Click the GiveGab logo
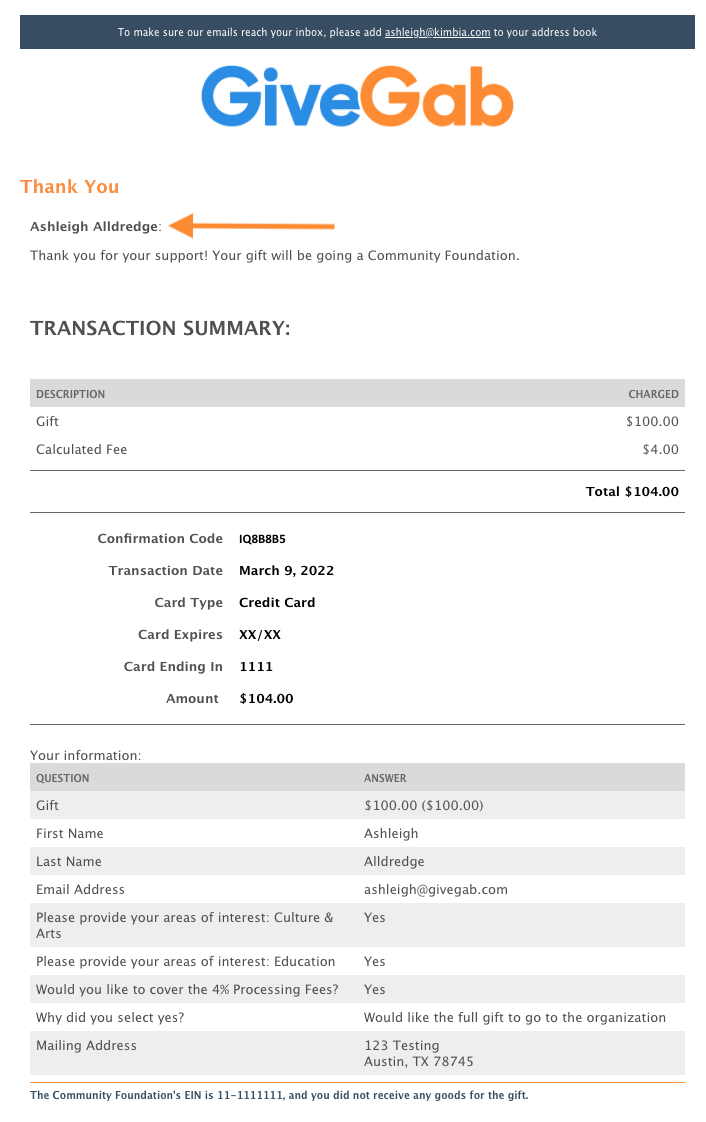The image size is (706, 1122). [357, 96]
